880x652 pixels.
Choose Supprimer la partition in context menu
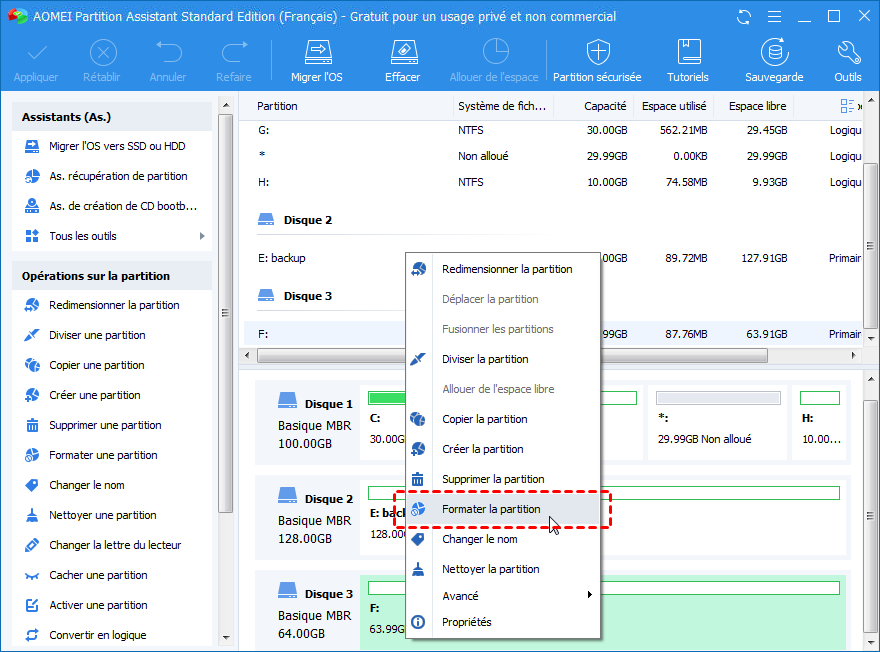click(503, 479)
